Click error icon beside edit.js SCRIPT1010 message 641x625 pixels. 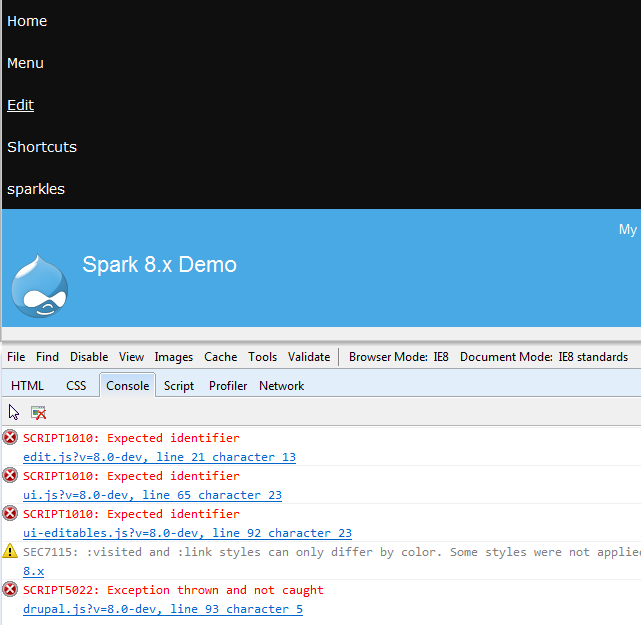(10, 437)
